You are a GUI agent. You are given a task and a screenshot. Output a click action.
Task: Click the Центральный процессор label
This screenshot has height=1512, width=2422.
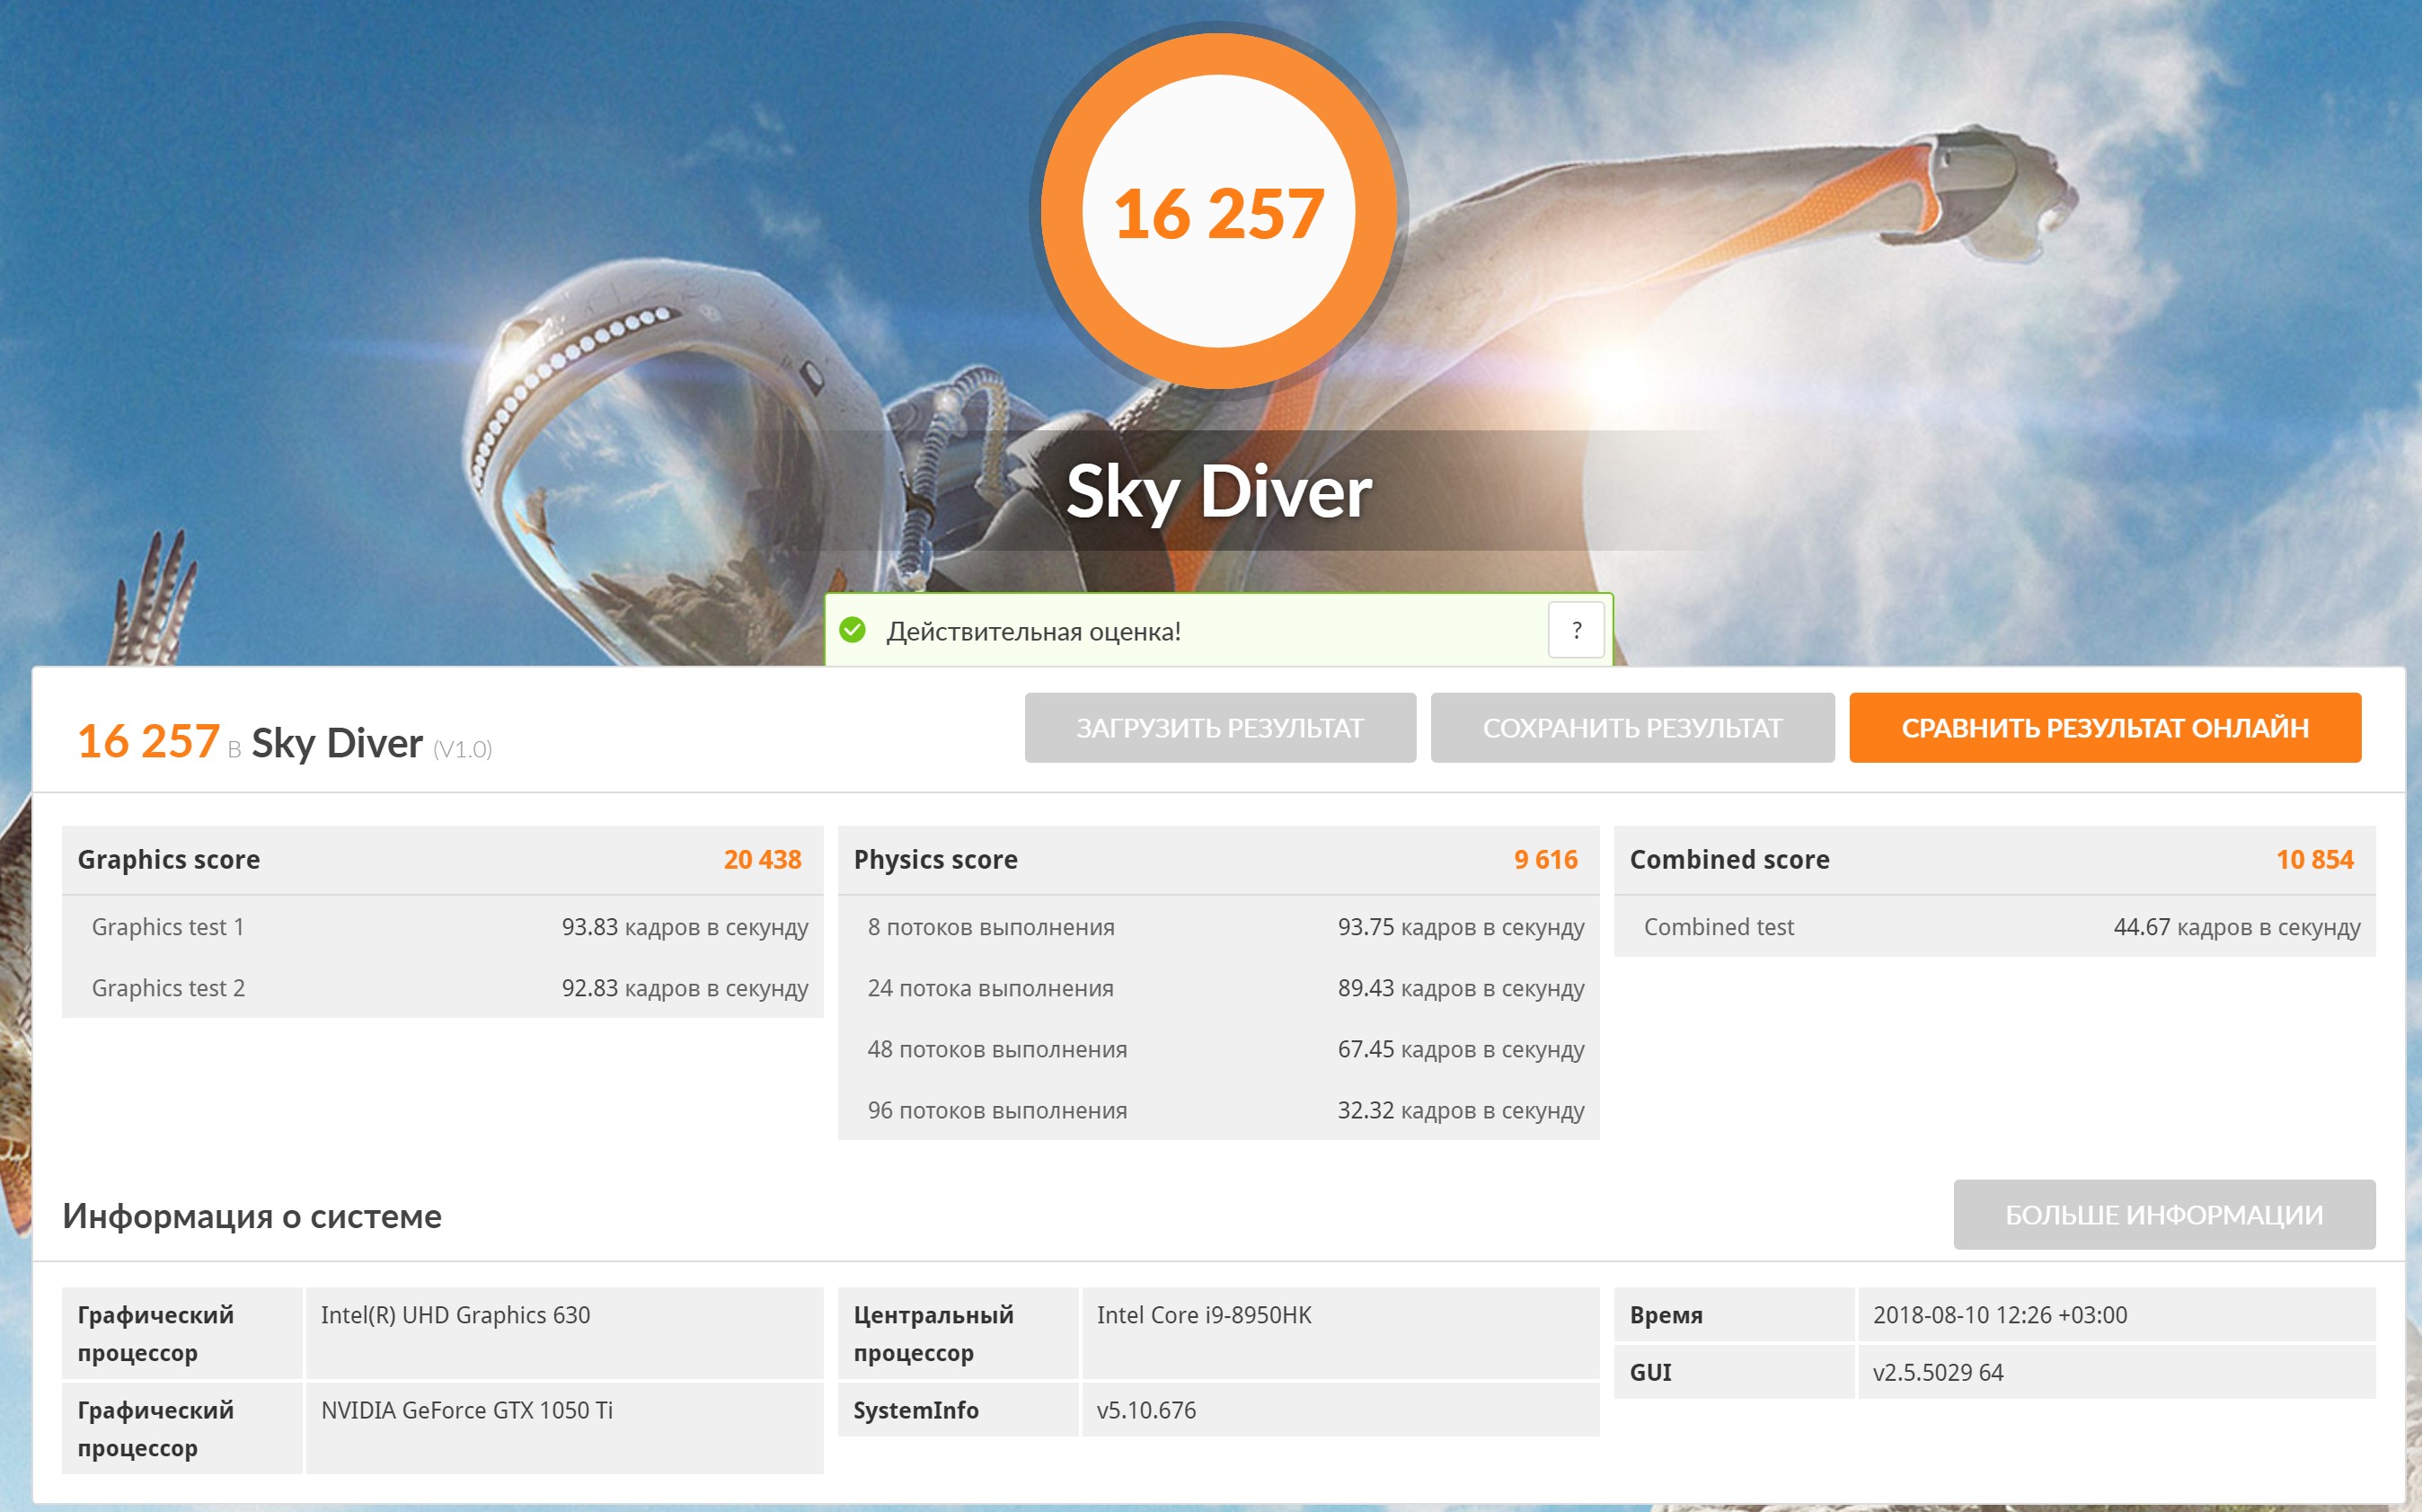tap(934, 1334)
